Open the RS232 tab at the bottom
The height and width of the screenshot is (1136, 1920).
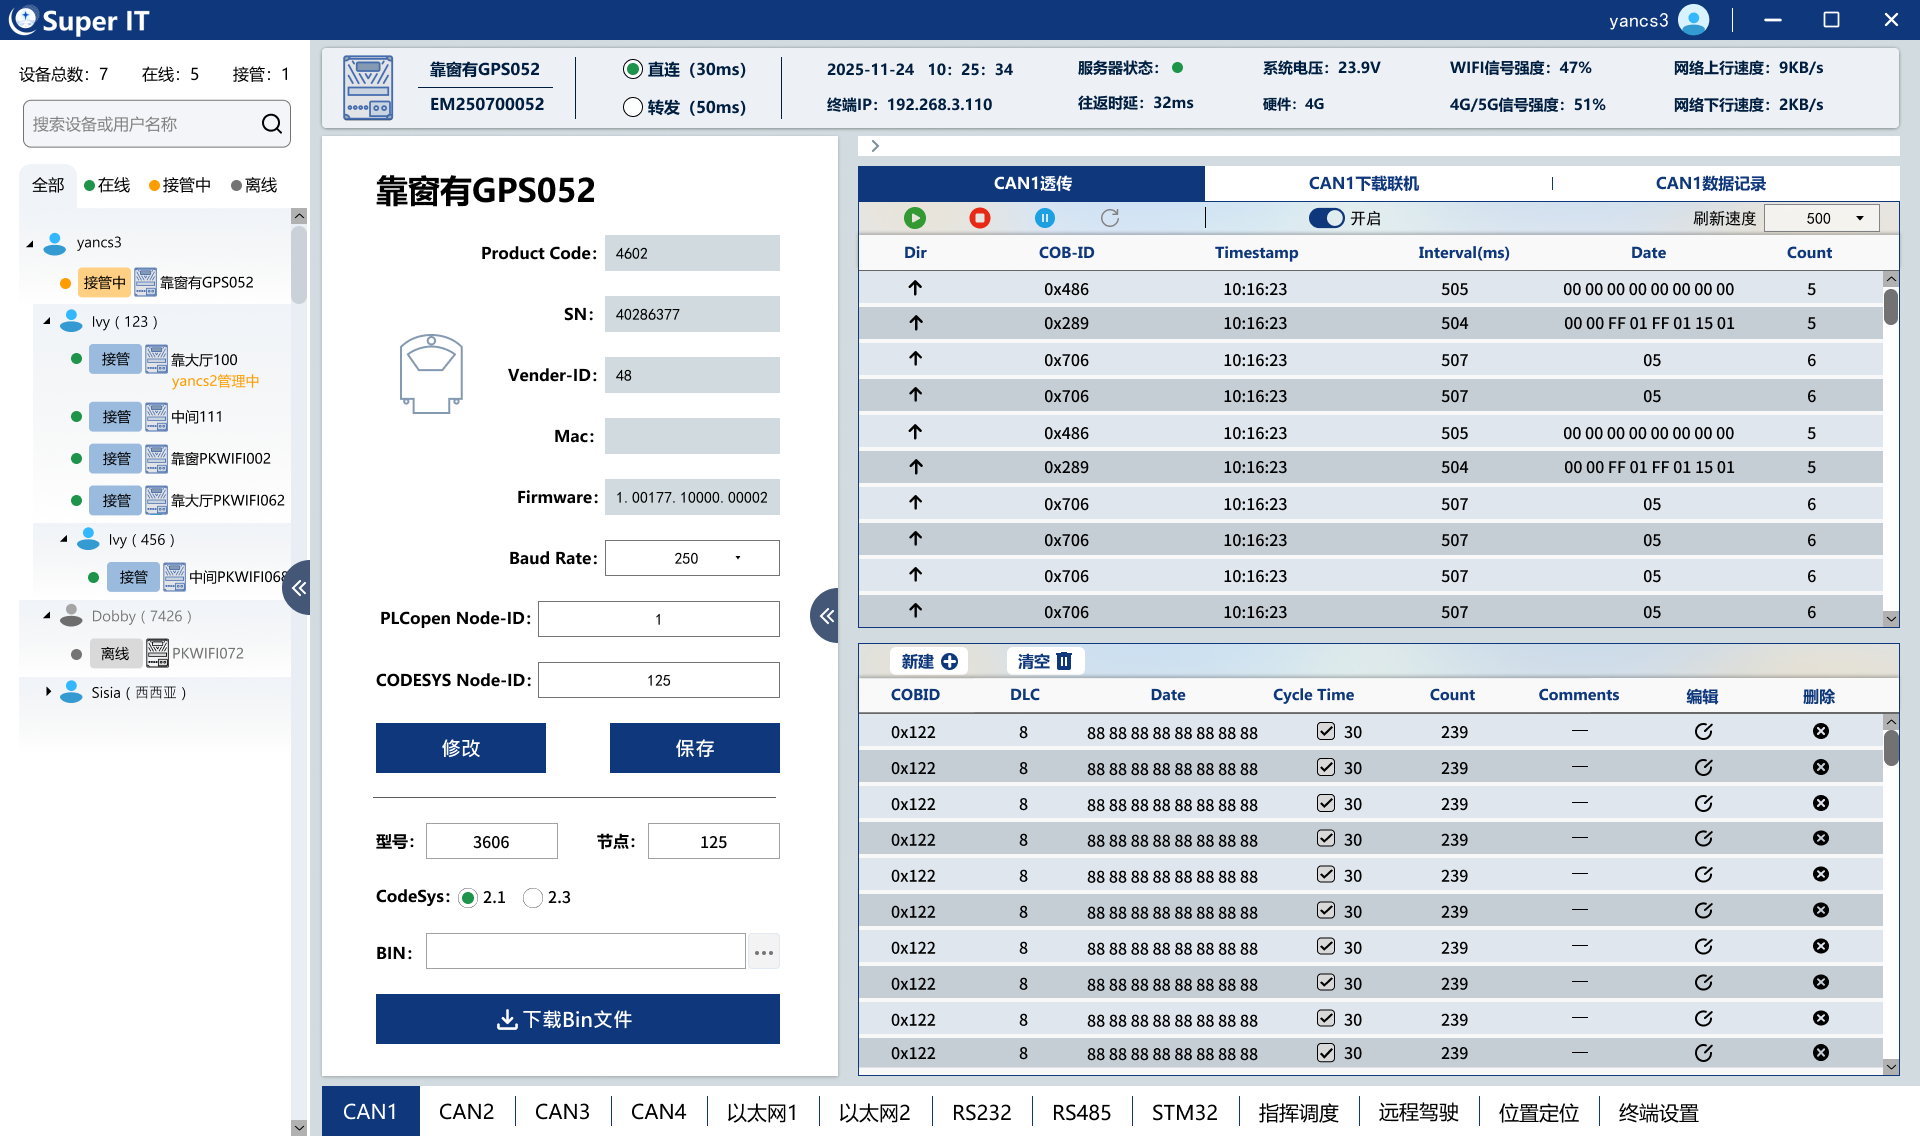pyautogui.click(x=981, y=1111)
